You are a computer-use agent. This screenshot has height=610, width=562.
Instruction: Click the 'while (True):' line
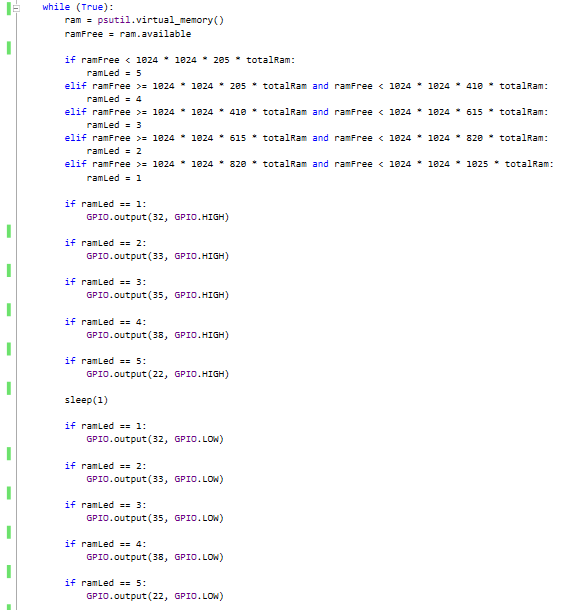[x=78, y=7]
